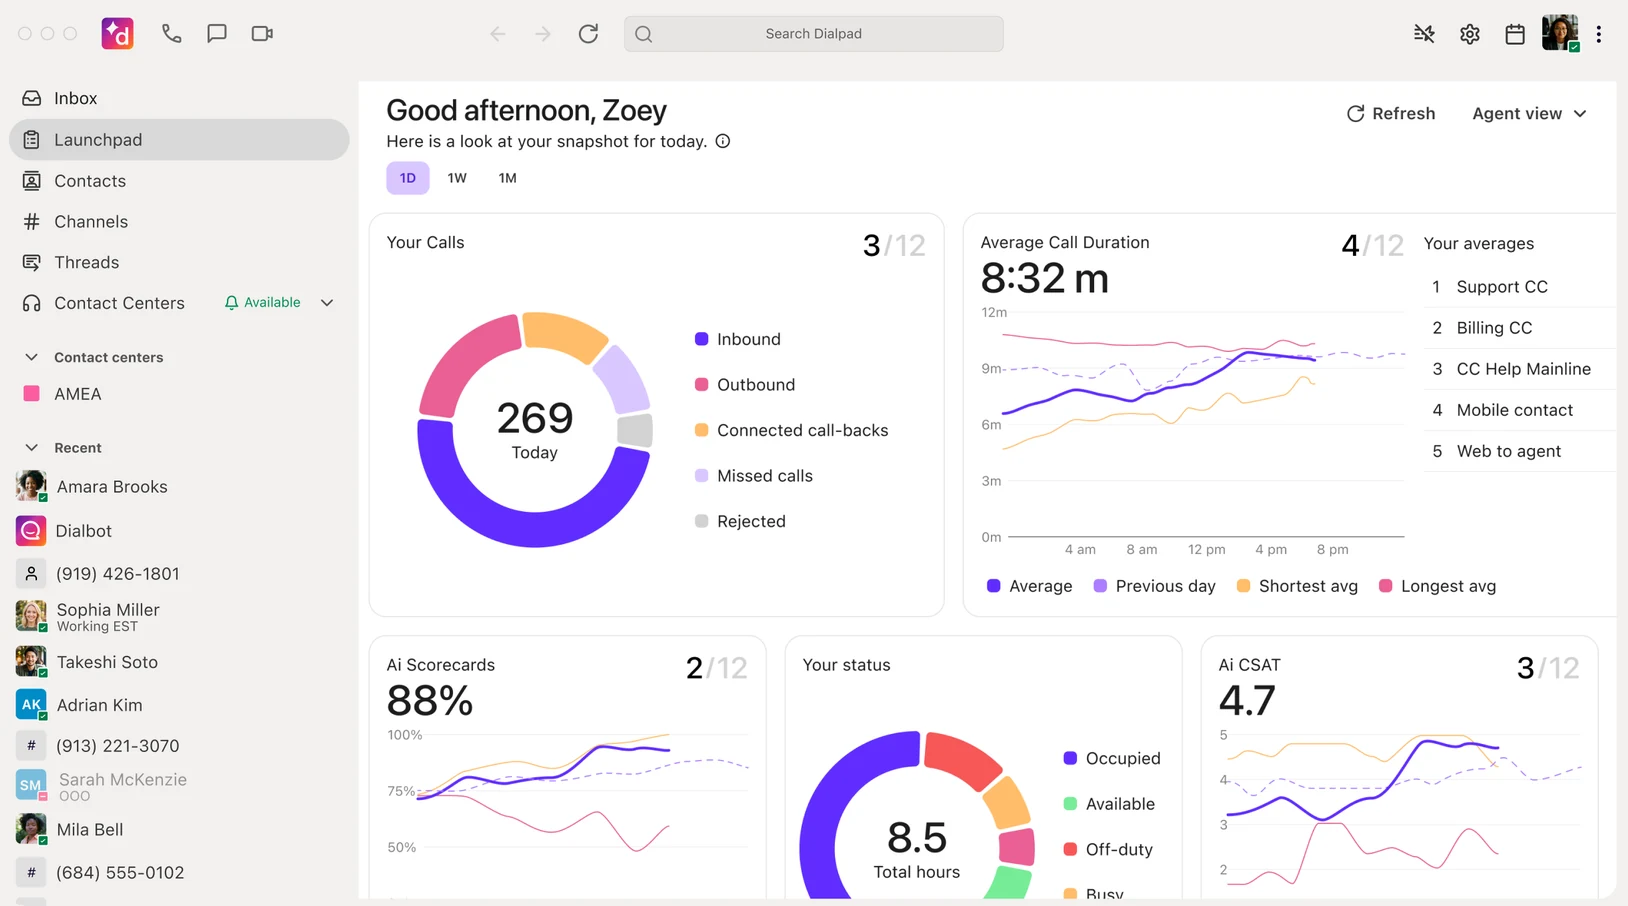The width and height of the screenshot is (1628, 906).
Task: Toggle the Inbound legend swatch
Action: click(x=702, y=339)
